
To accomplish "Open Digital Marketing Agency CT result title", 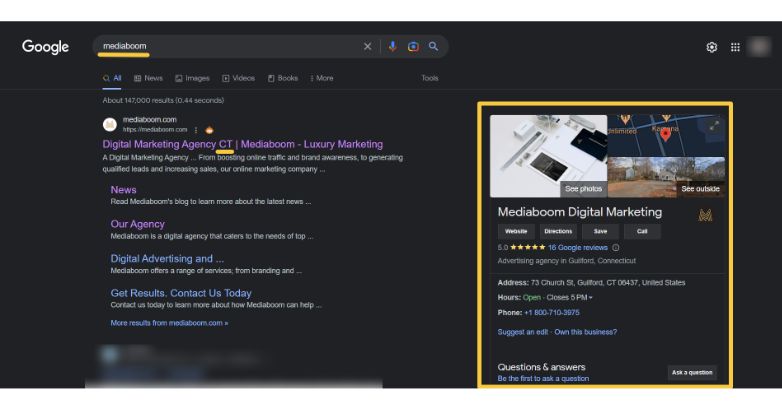I will [x=243, y=144].
